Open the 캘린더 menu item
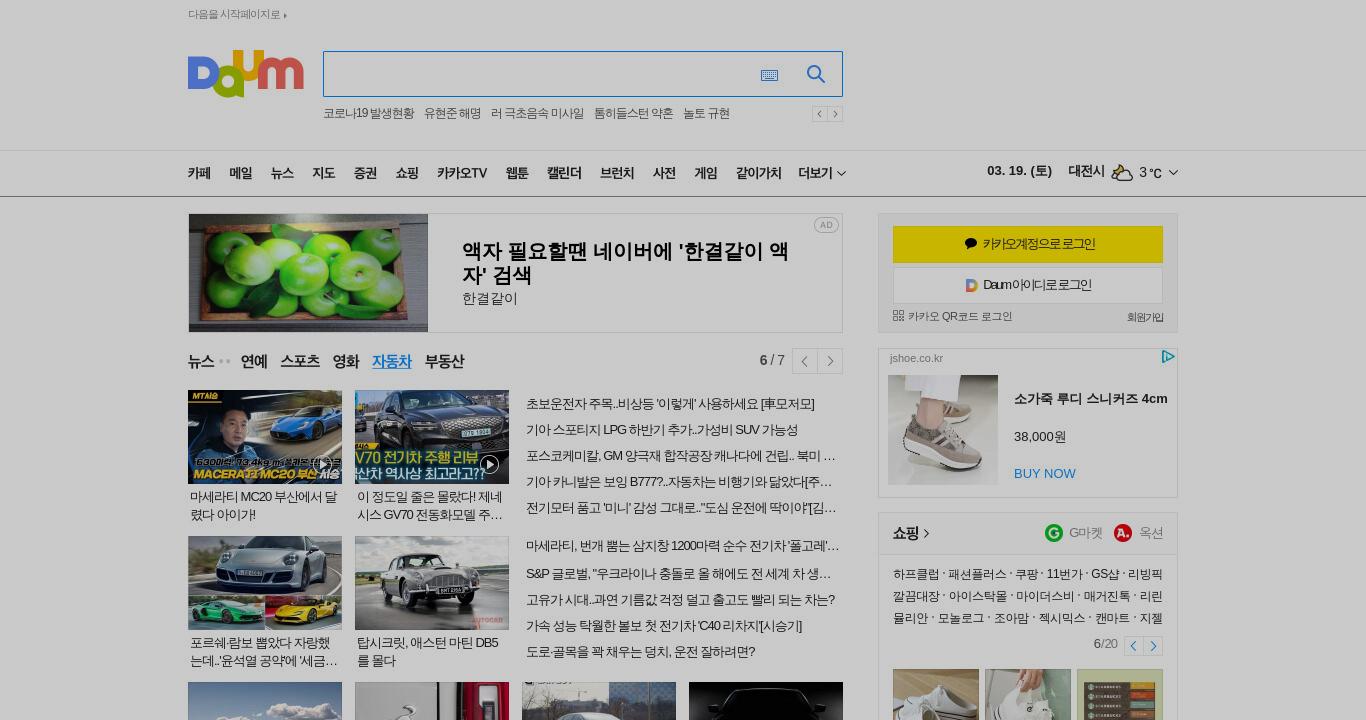1366x720 pixels. tap(564, 173)
